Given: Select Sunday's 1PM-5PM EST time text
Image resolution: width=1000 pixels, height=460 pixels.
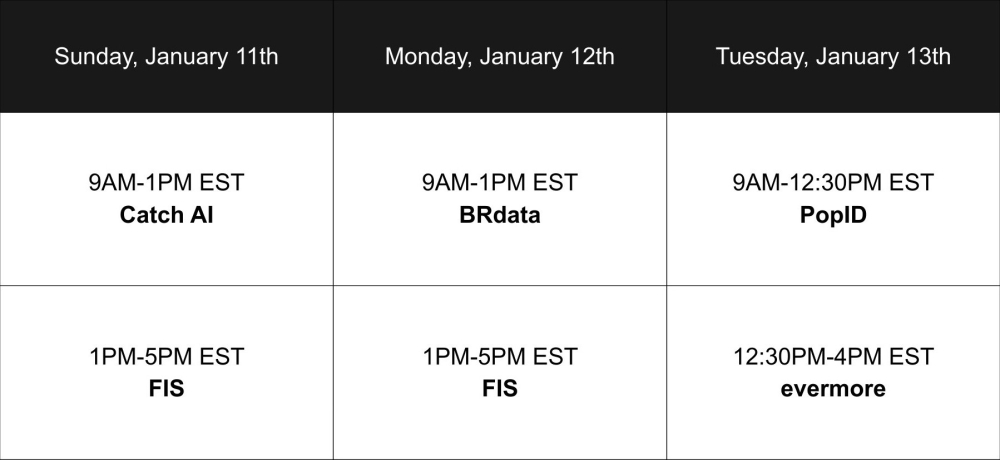Looking at the screenshot, I should [166, 357].
